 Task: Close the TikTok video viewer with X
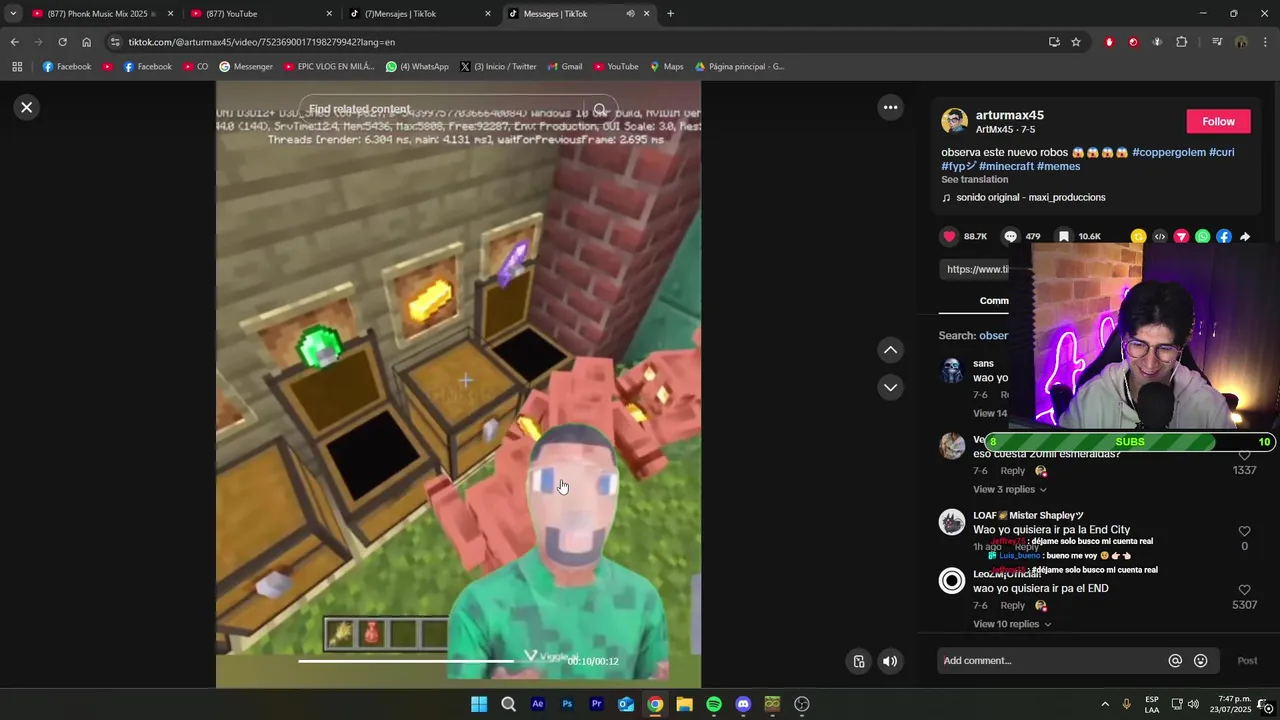27,107
